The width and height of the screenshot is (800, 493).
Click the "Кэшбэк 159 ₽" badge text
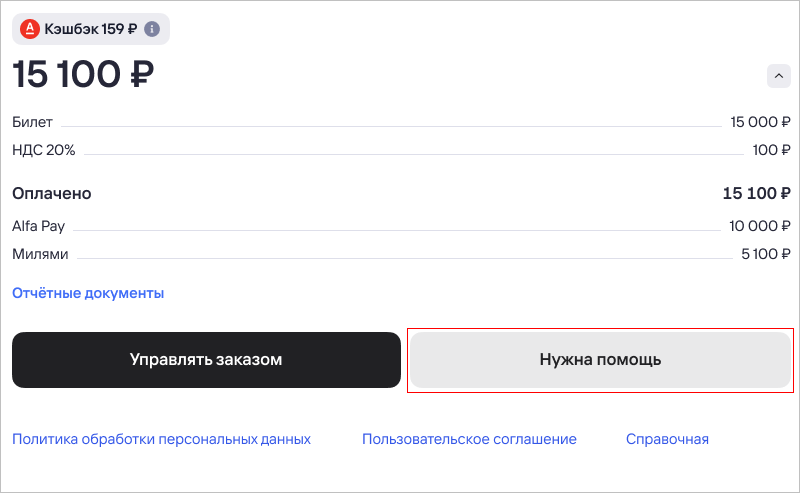[x=91, y=29]
